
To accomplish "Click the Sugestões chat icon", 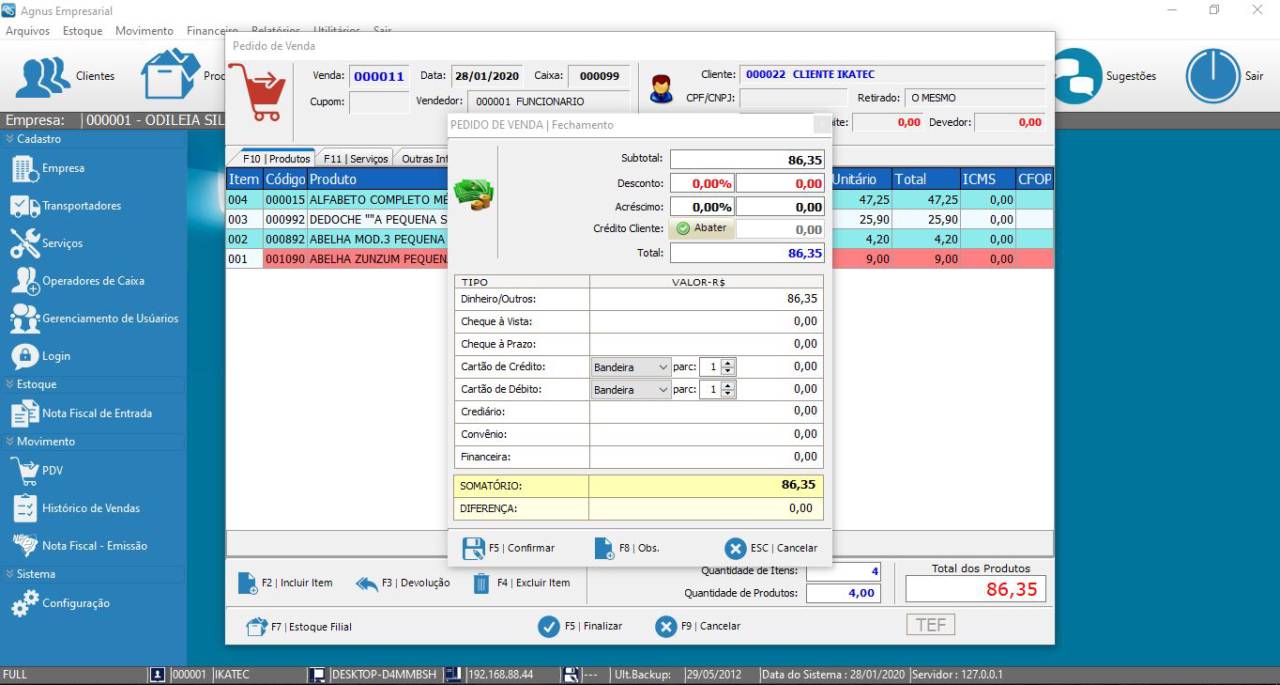I will click(x=1076, y=76).
